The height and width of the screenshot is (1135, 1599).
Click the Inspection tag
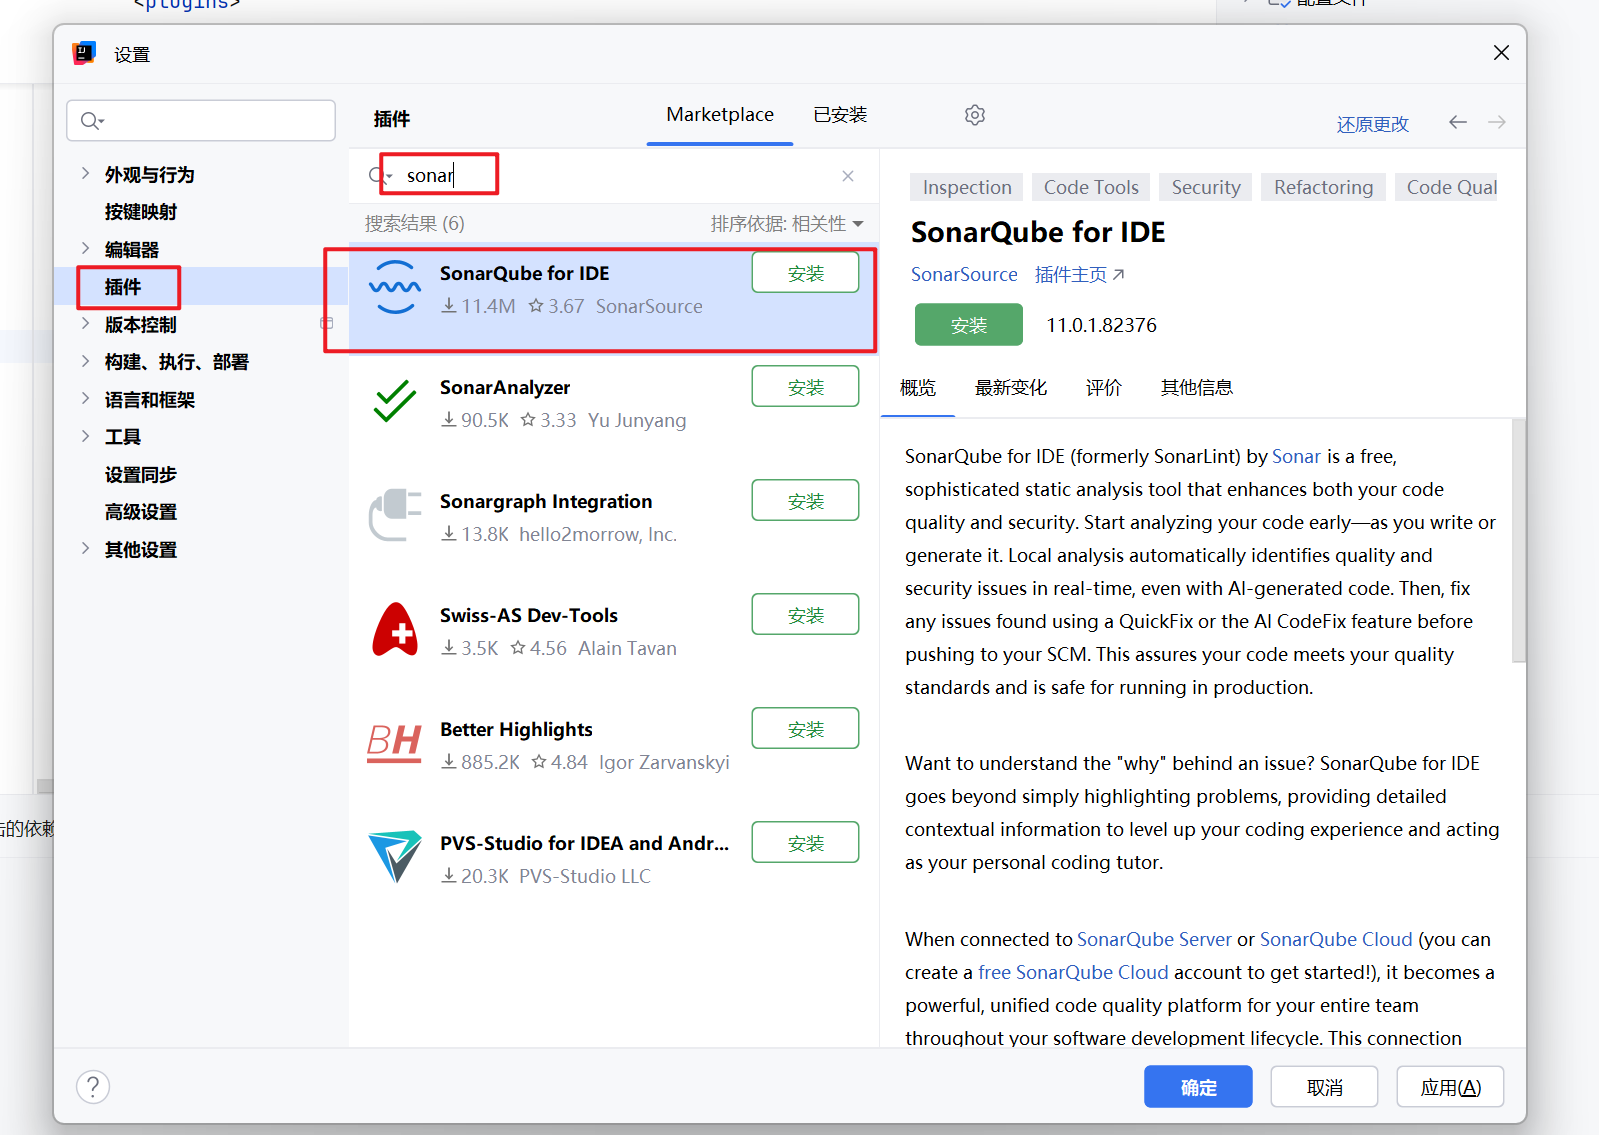[967, 187]
